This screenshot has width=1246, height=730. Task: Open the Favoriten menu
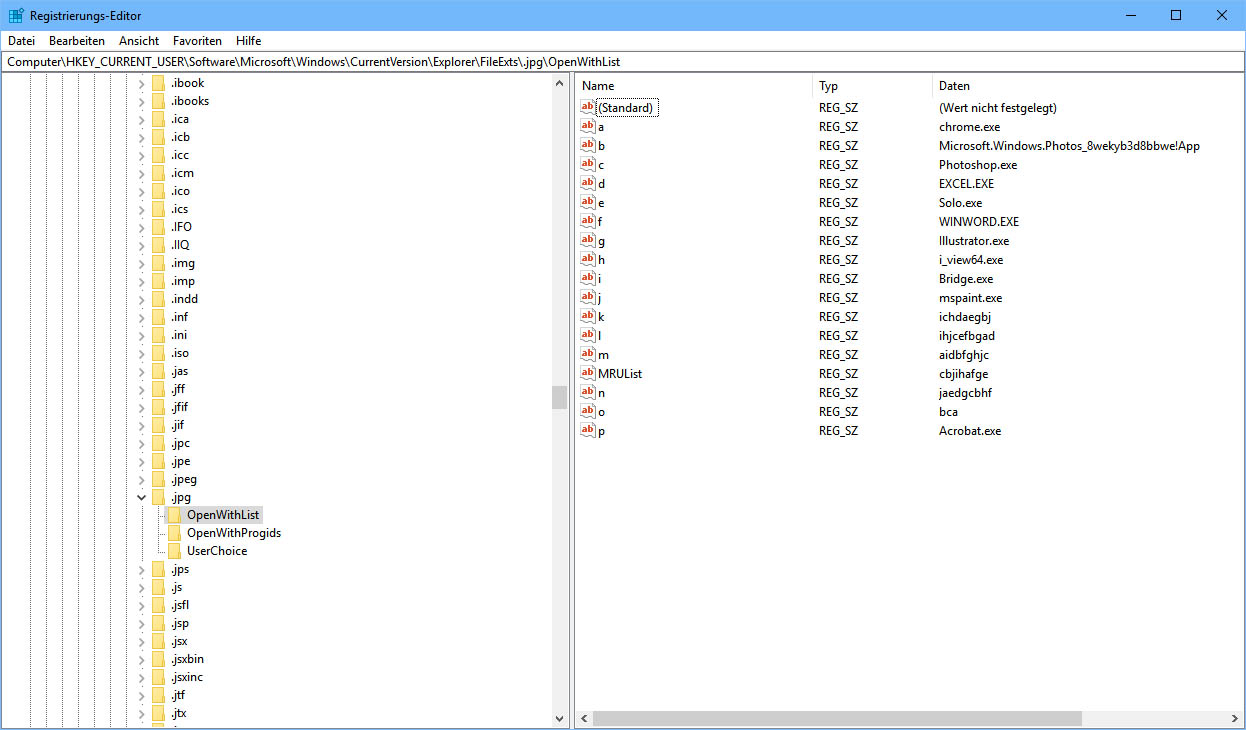(197, 41)
